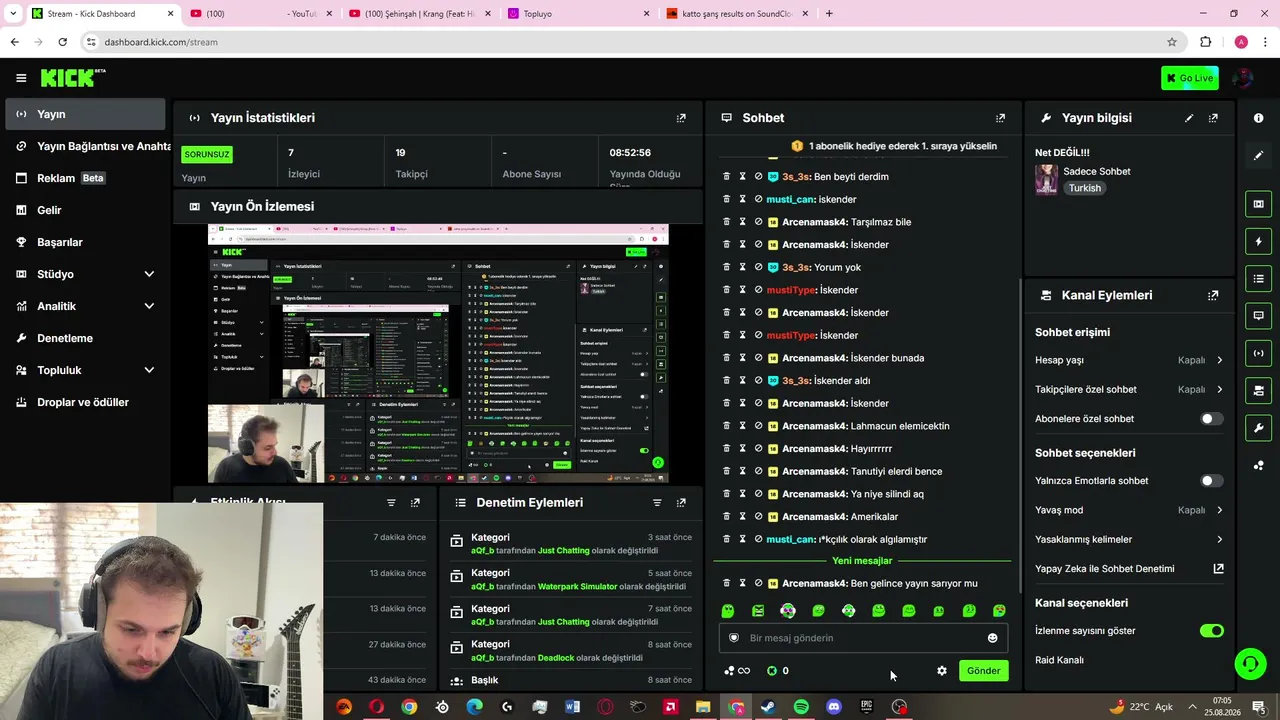Open Takipçilere özel sohbet setting chevron
The height and width of the screenshot is (720, 1280).
(1219, 390)
